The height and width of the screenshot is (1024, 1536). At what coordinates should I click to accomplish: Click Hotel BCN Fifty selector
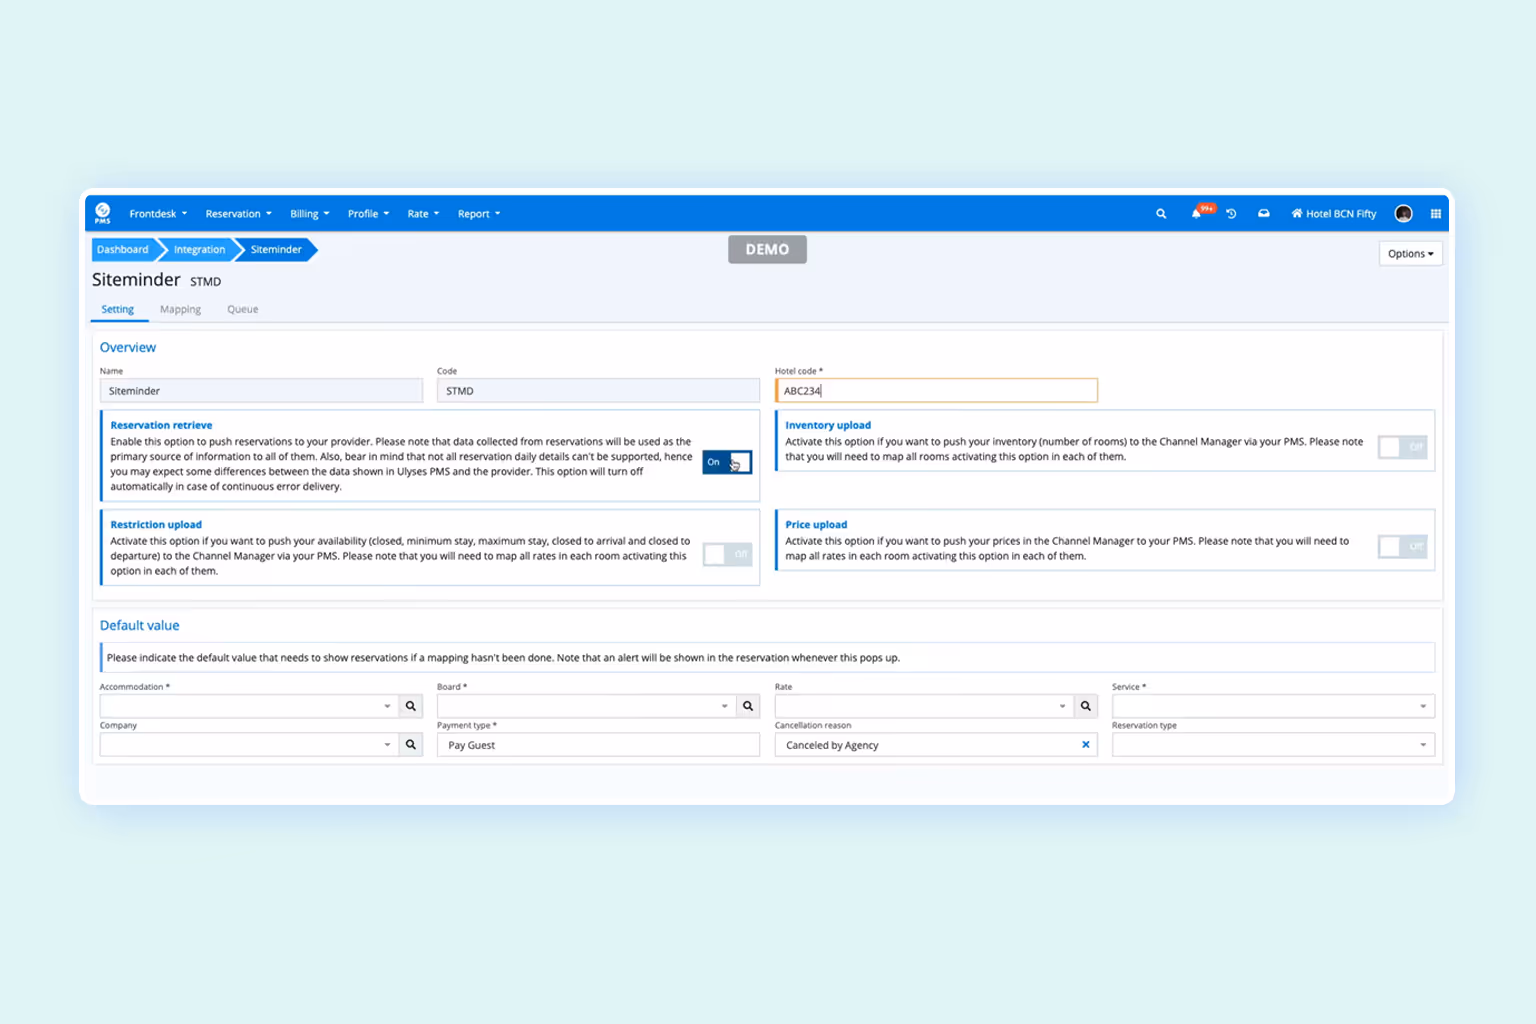pyautogui.click(x=1334, y=214)
